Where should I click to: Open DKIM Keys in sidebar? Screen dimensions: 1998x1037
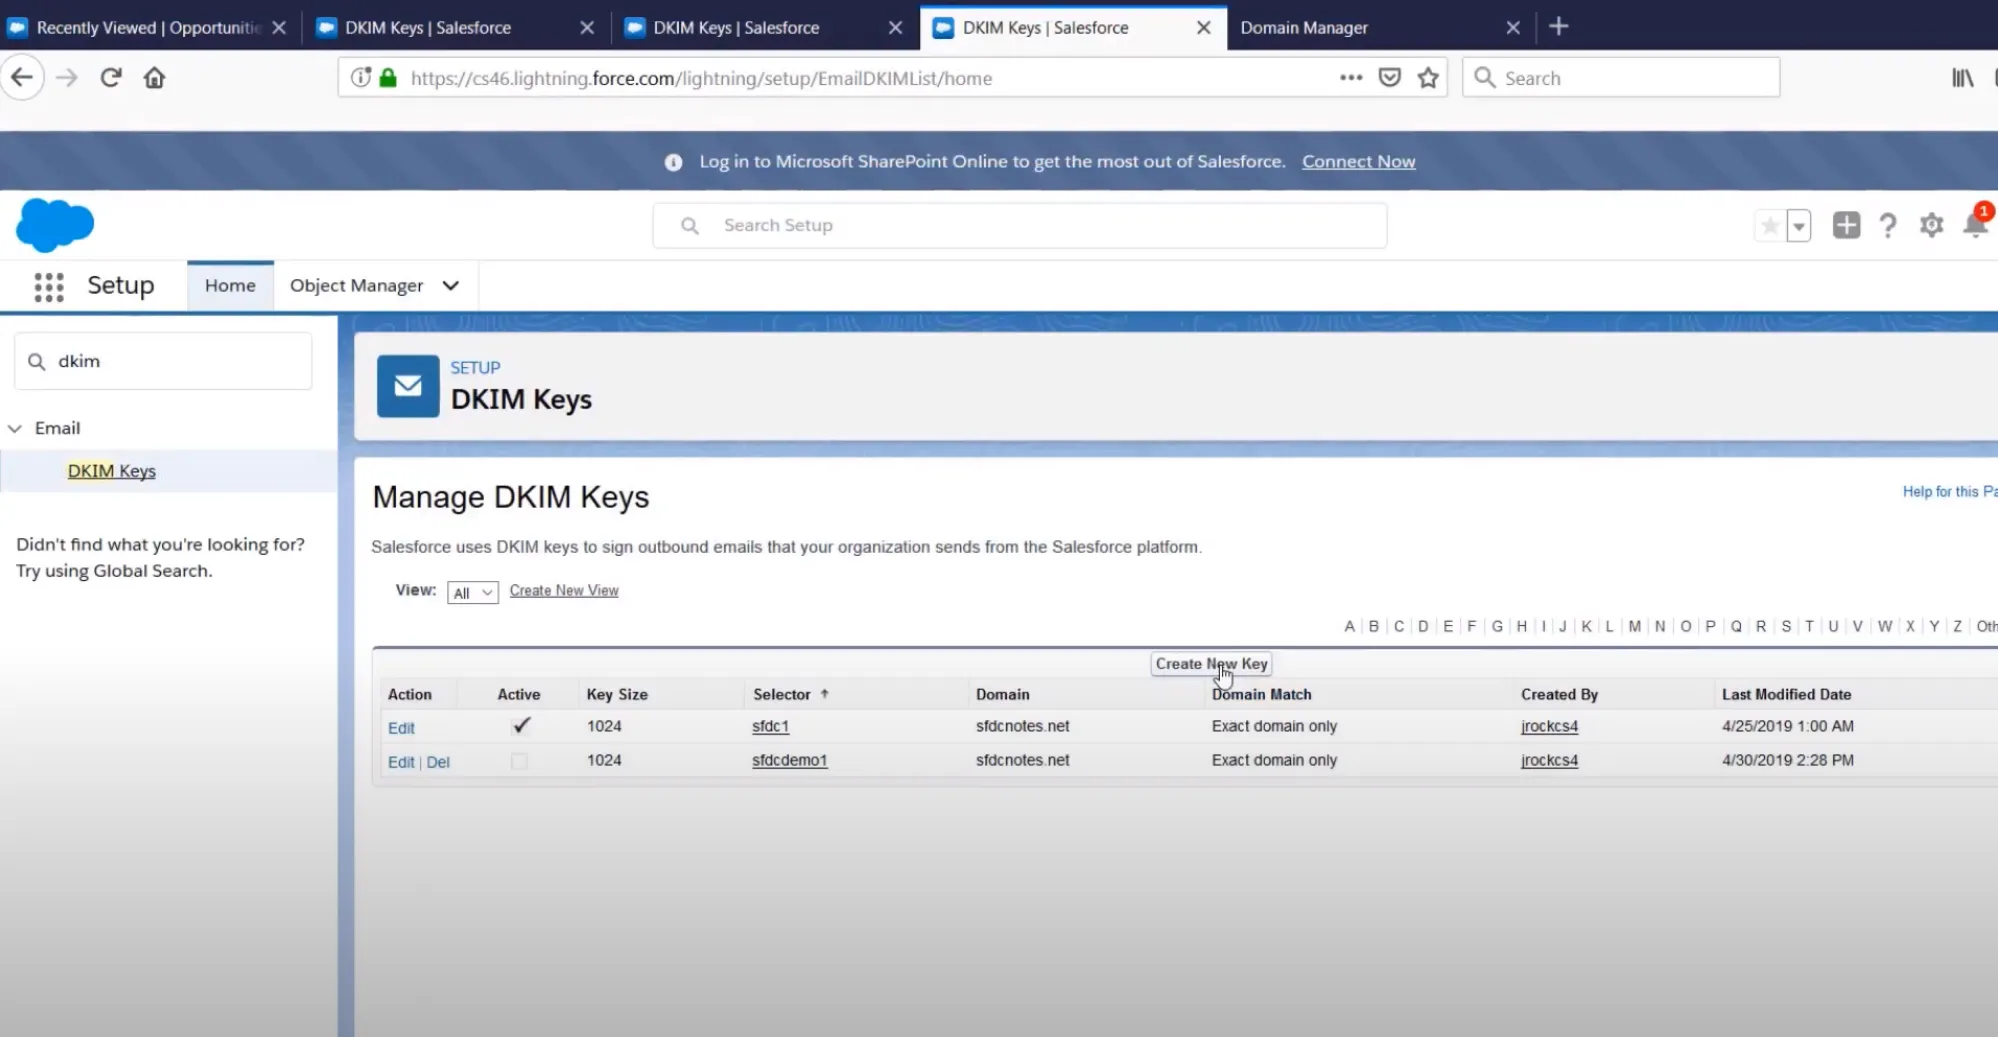pyautogui.click(x=112, y=471)
